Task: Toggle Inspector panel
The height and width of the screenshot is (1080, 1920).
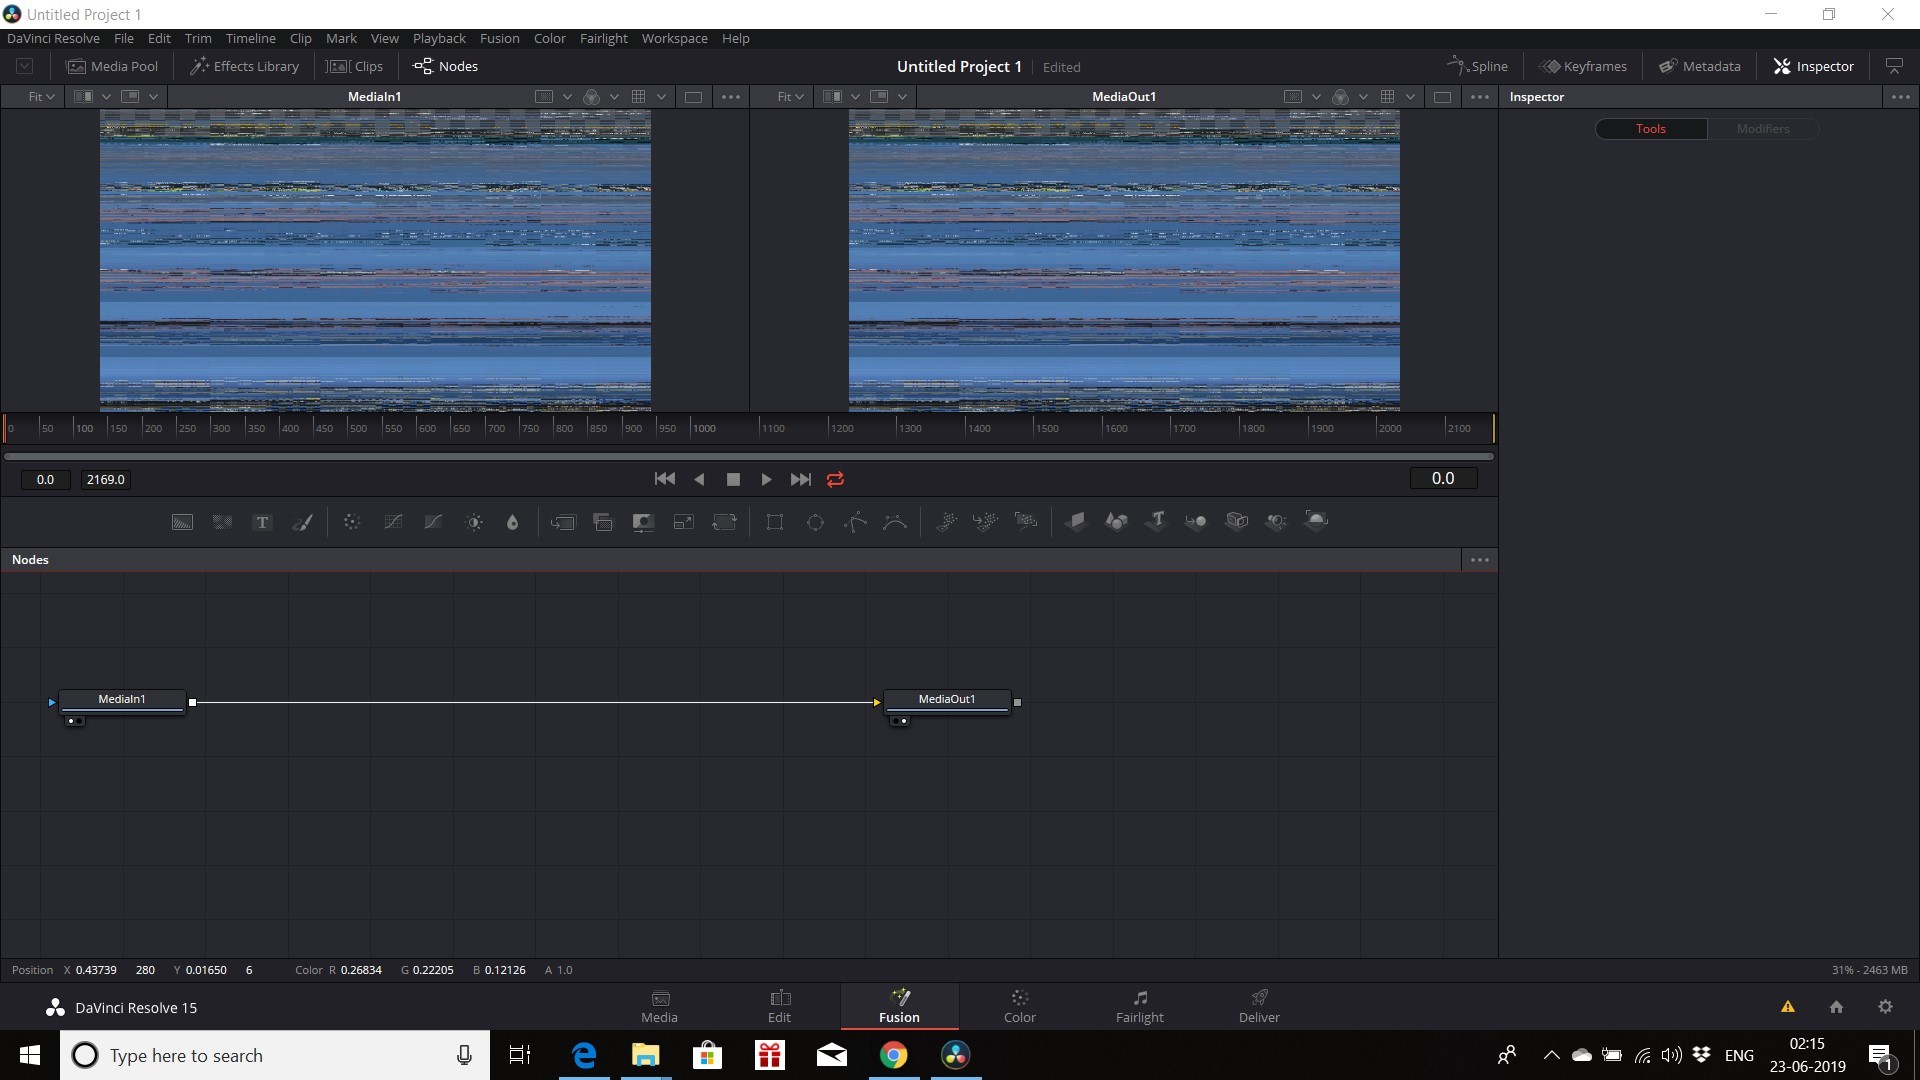Action: pos(1814,66)
